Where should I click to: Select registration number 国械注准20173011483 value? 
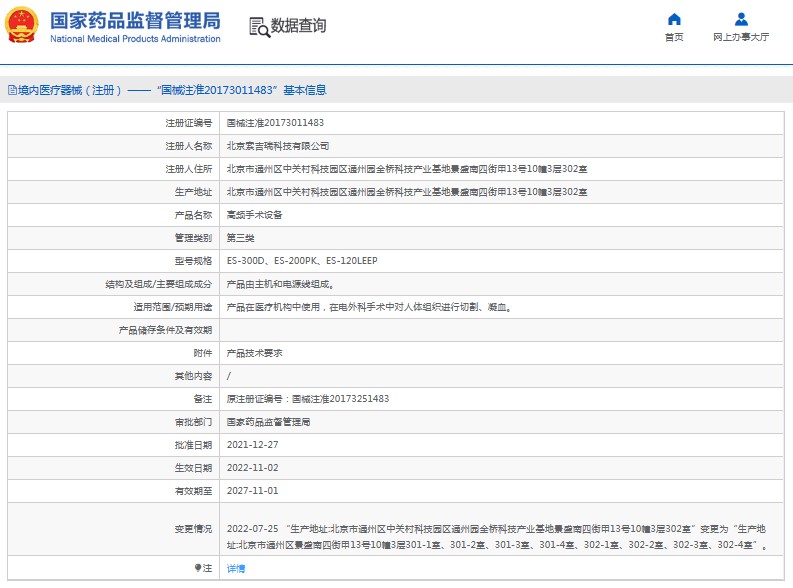click(x=275, y=123)
